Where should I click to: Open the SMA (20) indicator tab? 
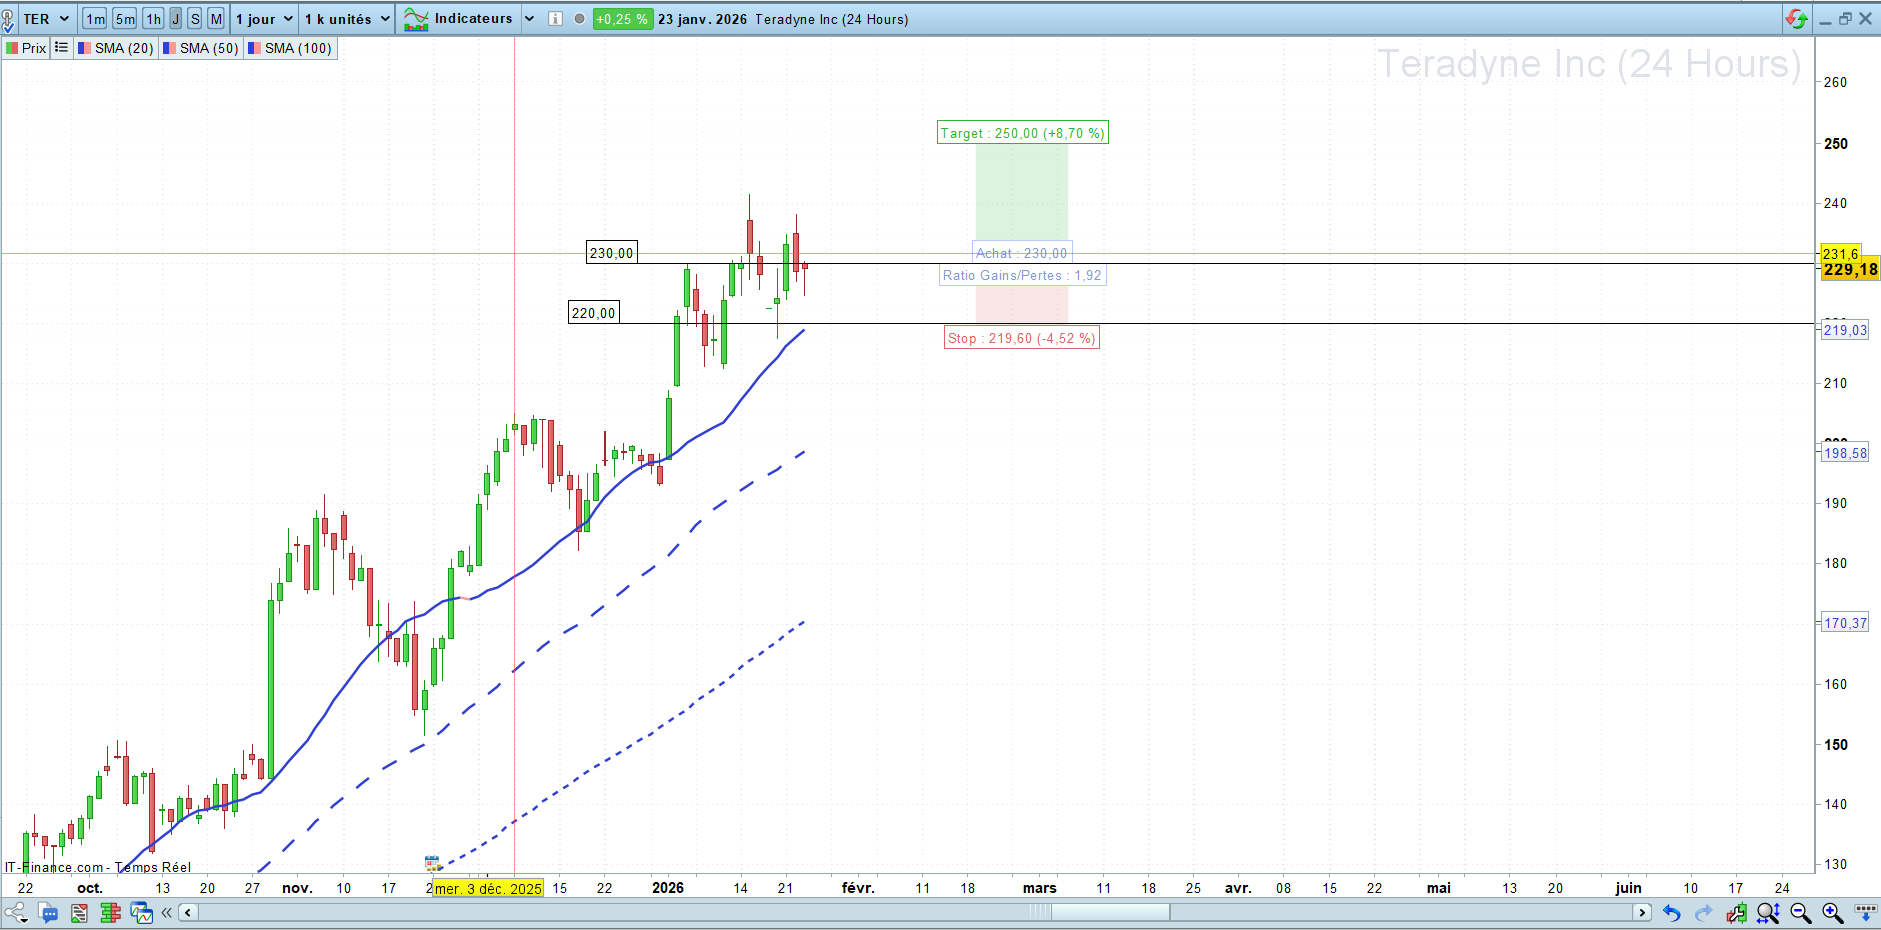tap(116, 48)
